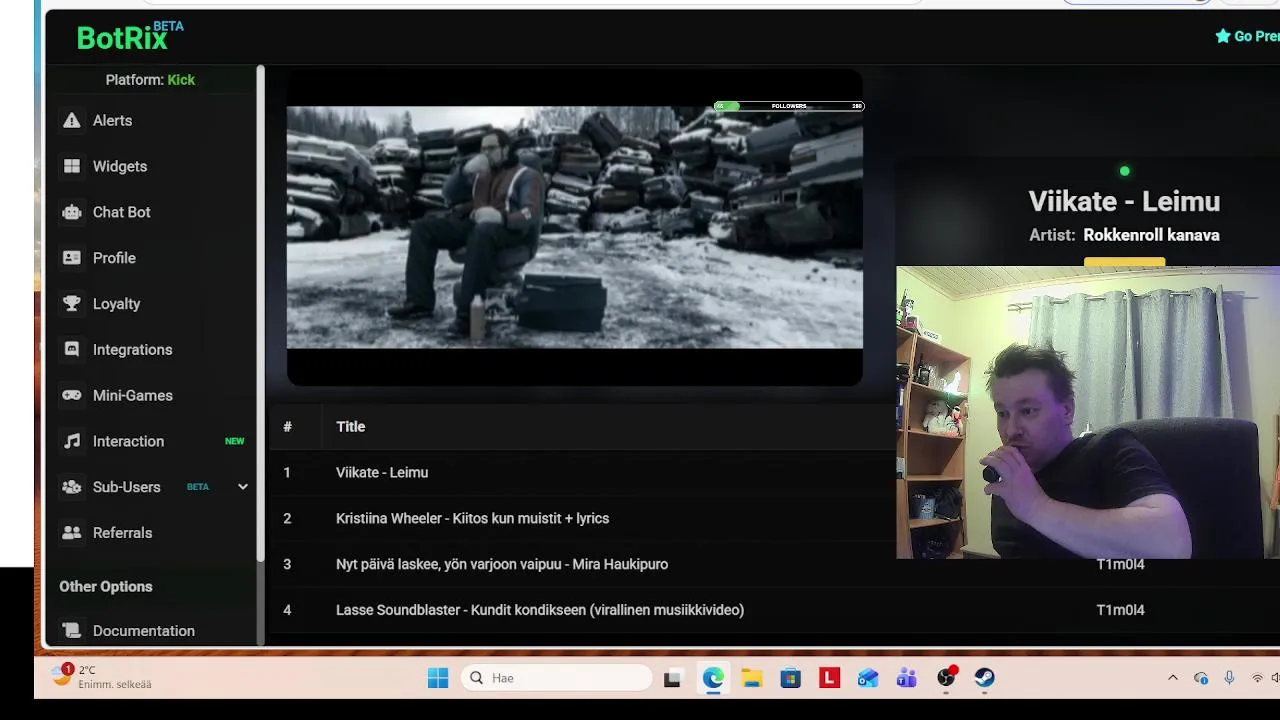The height and width of the screenshot is (720, 1280).
Task: Open File Explorer from the taskbar
Action: tap(752, 678)
